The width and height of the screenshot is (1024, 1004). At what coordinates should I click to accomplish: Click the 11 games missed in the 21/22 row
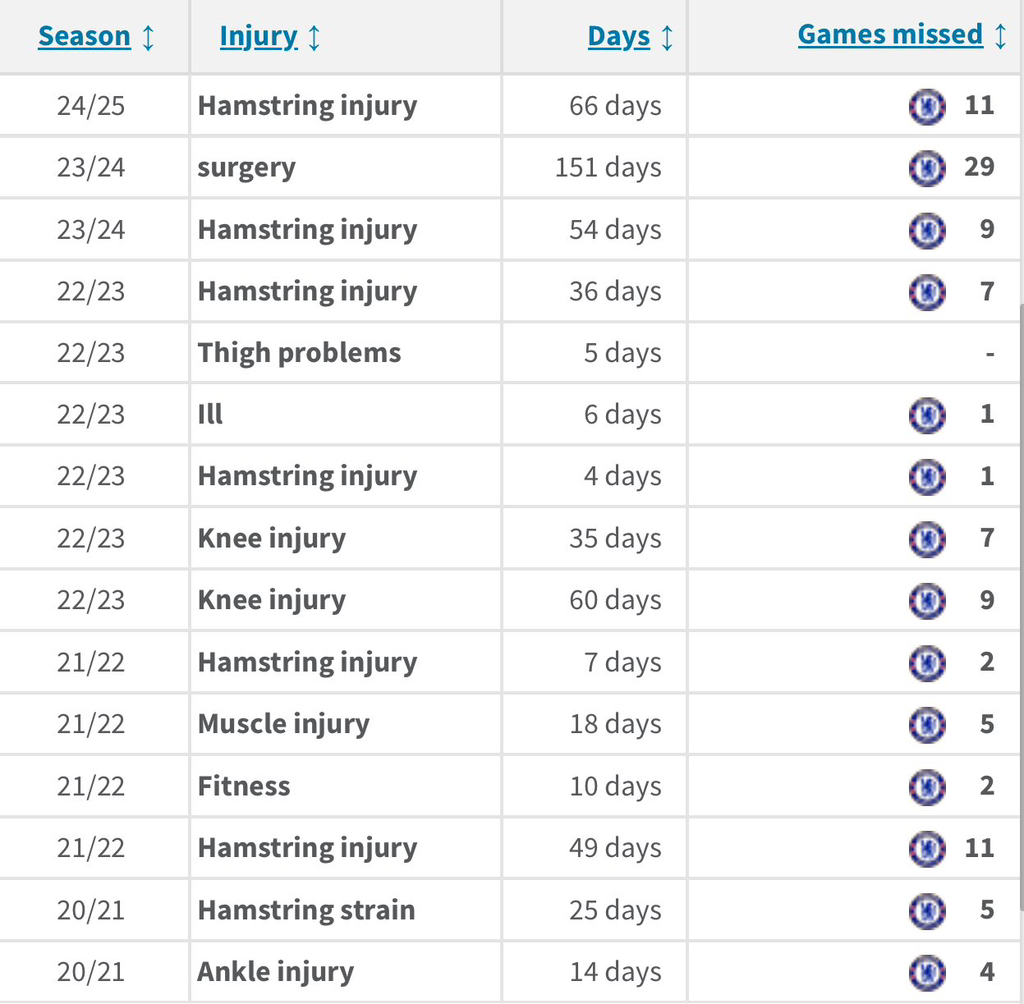pyautogui.click(x=980, y=849)
